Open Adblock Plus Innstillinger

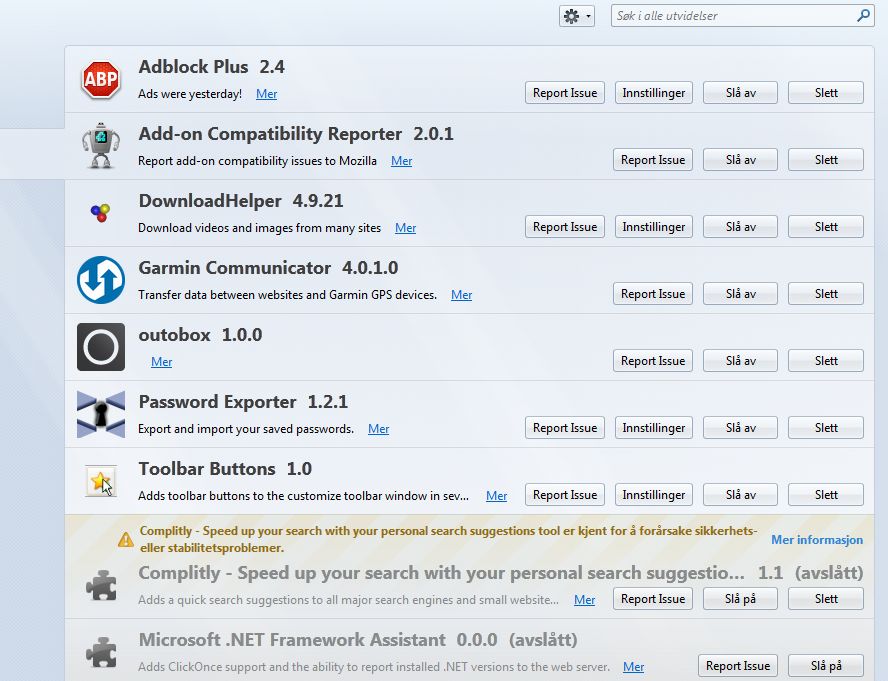click(x=654, y=93)
